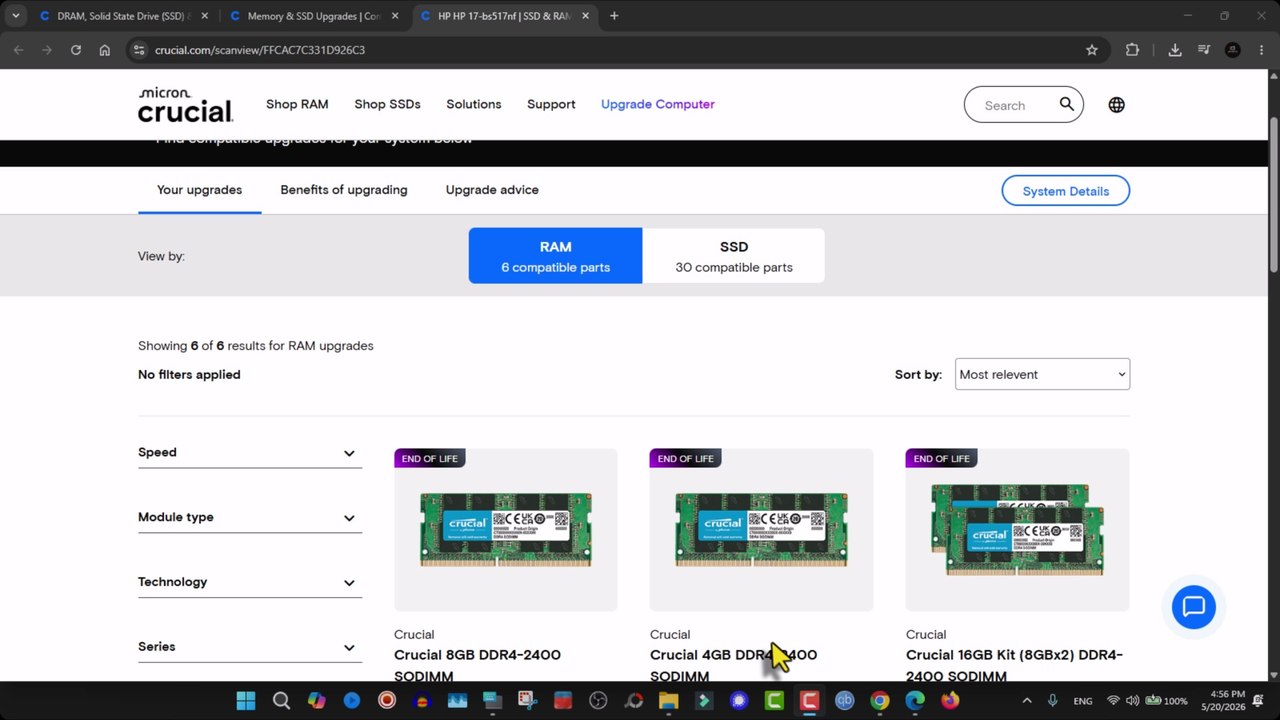Screen dimensions: 1280x720
Task: Open Copilot from the taskbar
Action: pyautogui.click(x=316, y=701)
